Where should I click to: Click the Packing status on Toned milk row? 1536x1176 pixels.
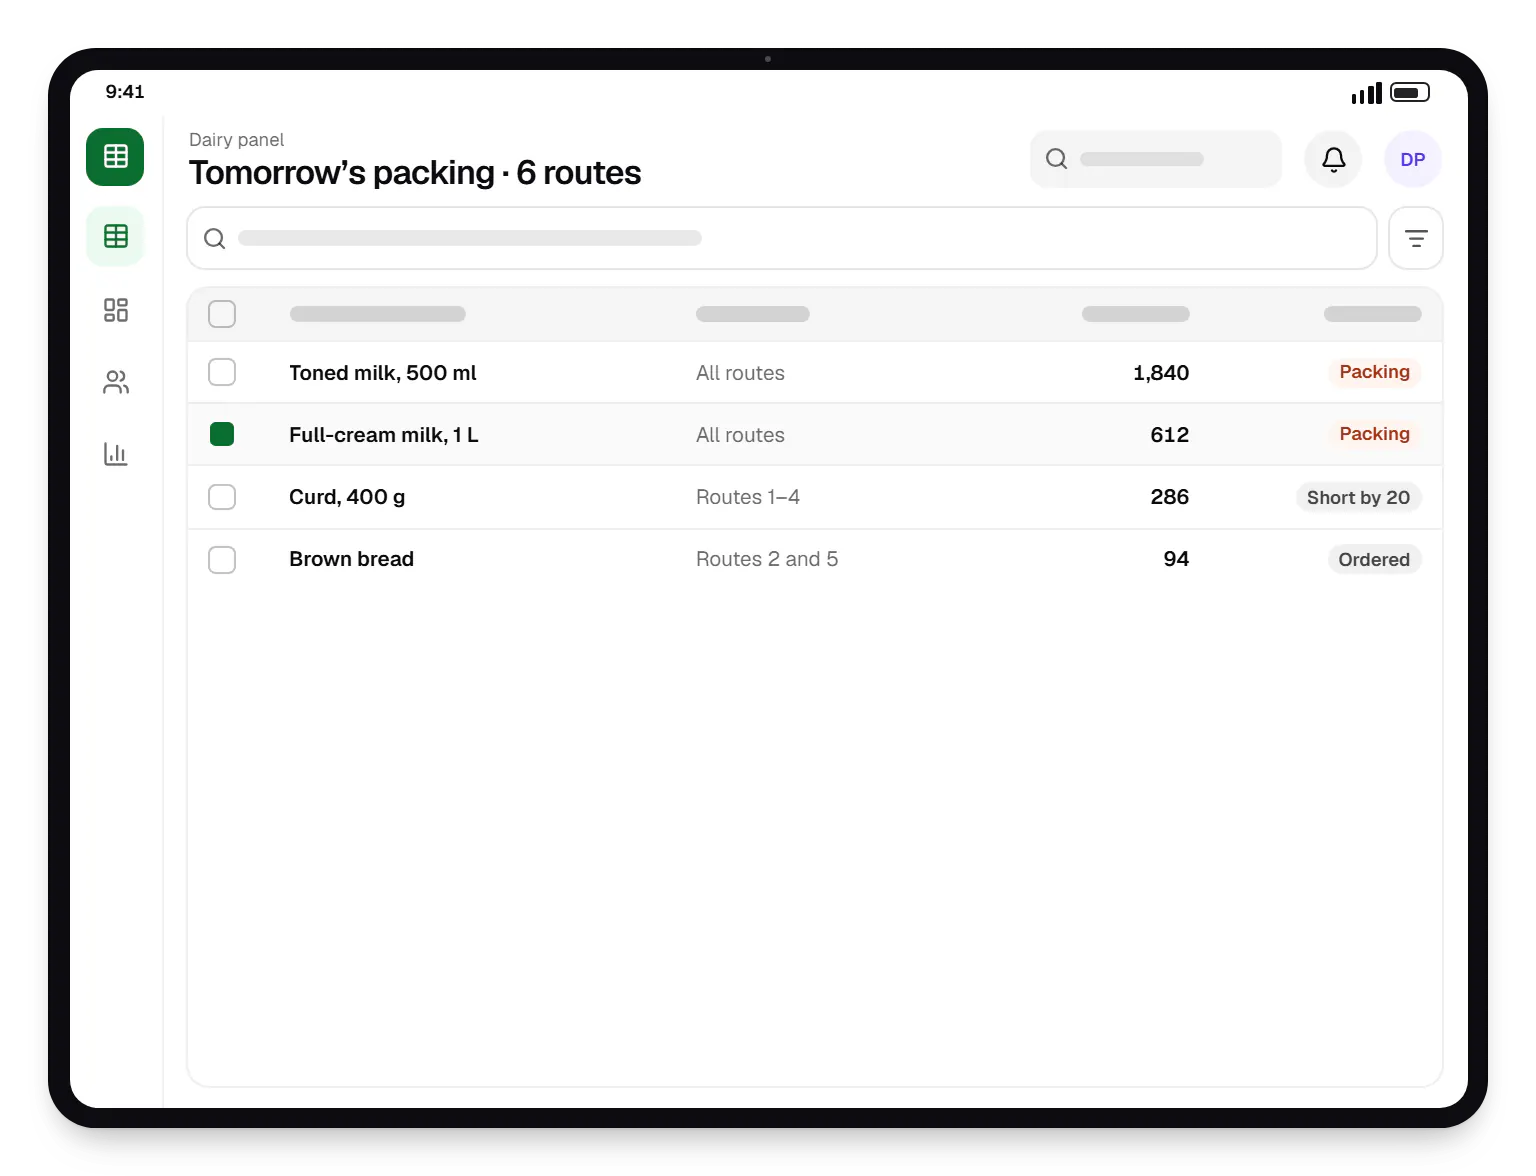(x=1374, y=372)
